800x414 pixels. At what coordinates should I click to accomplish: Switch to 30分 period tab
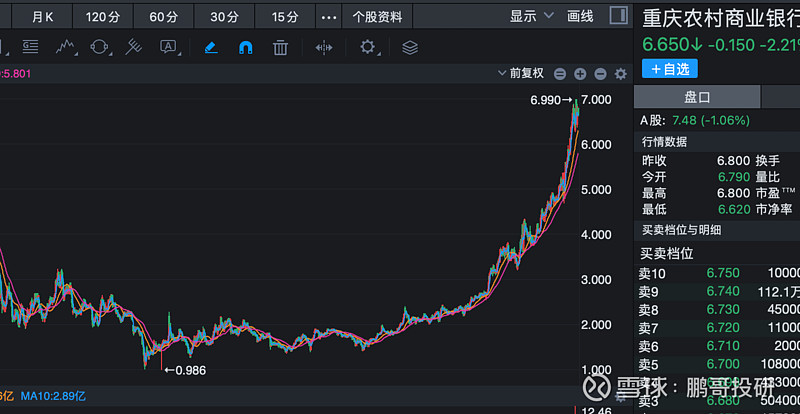[224, 17]
